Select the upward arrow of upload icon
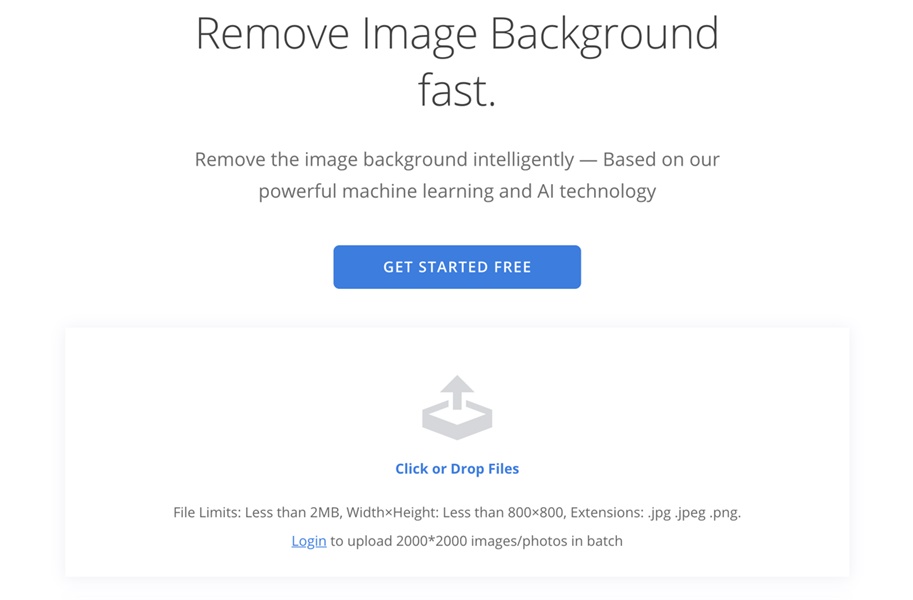 457,391
